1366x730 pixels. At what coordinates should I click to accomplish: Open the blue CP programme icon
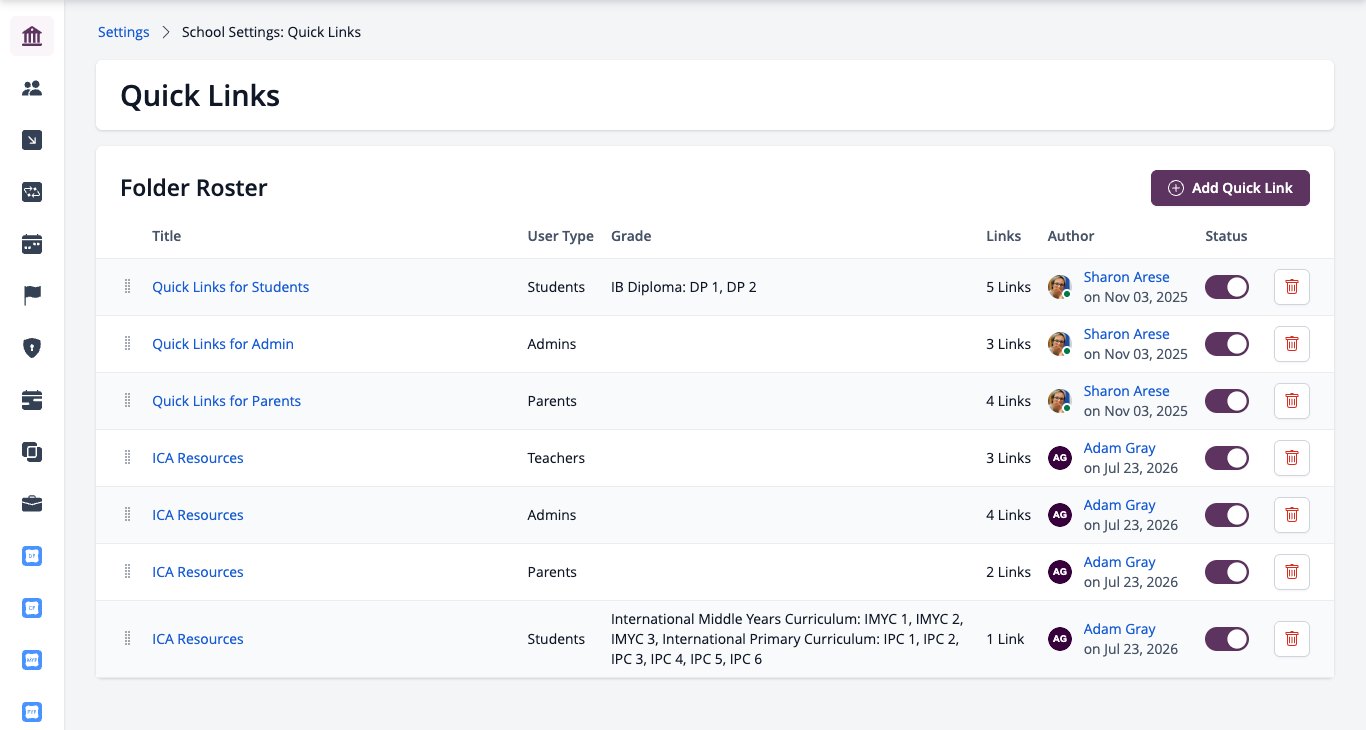tap(32, 608)
